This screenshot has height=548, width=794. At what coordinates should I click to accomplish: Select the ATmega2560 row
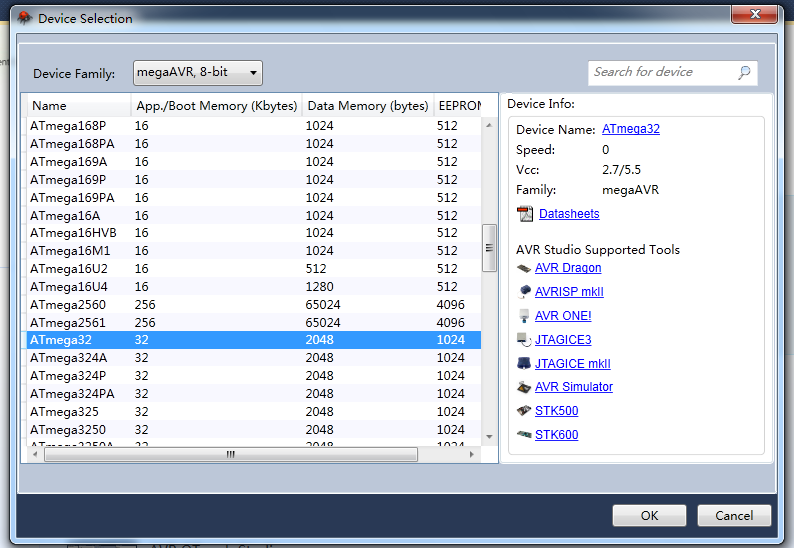click(x=253, y=305)
